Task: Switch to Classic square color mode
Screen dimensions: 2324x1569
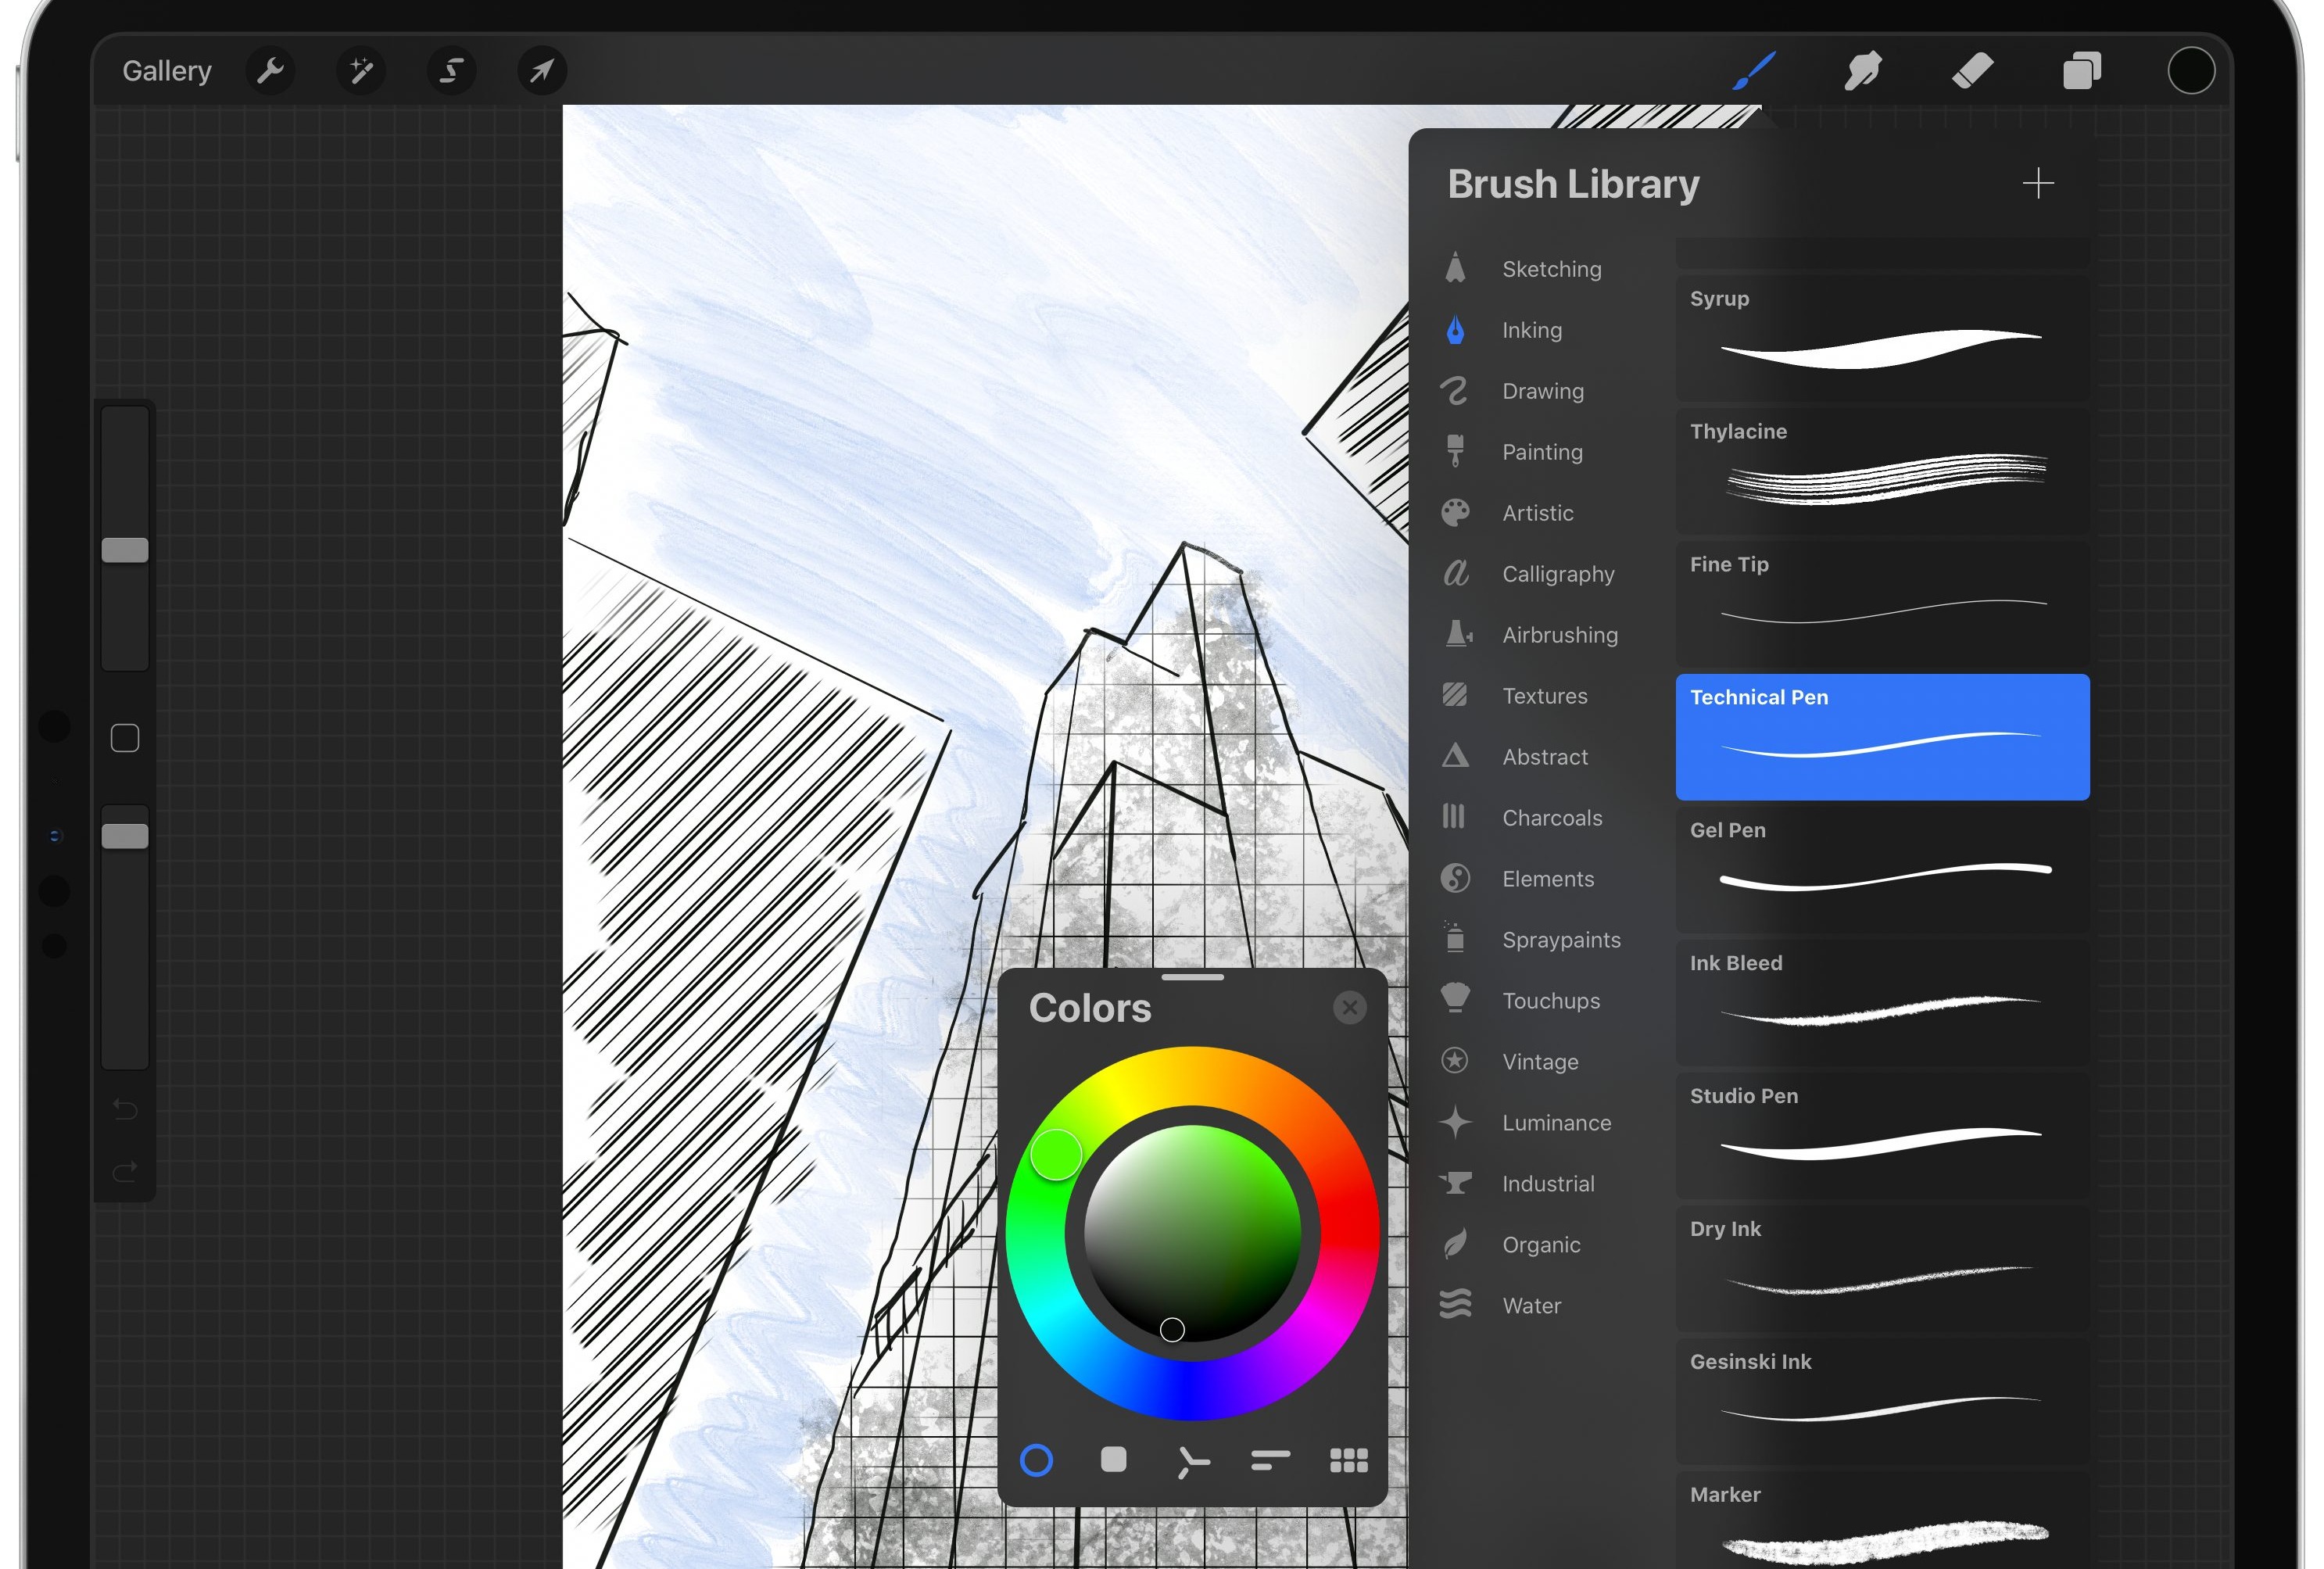Action: coord(1113,1460)
